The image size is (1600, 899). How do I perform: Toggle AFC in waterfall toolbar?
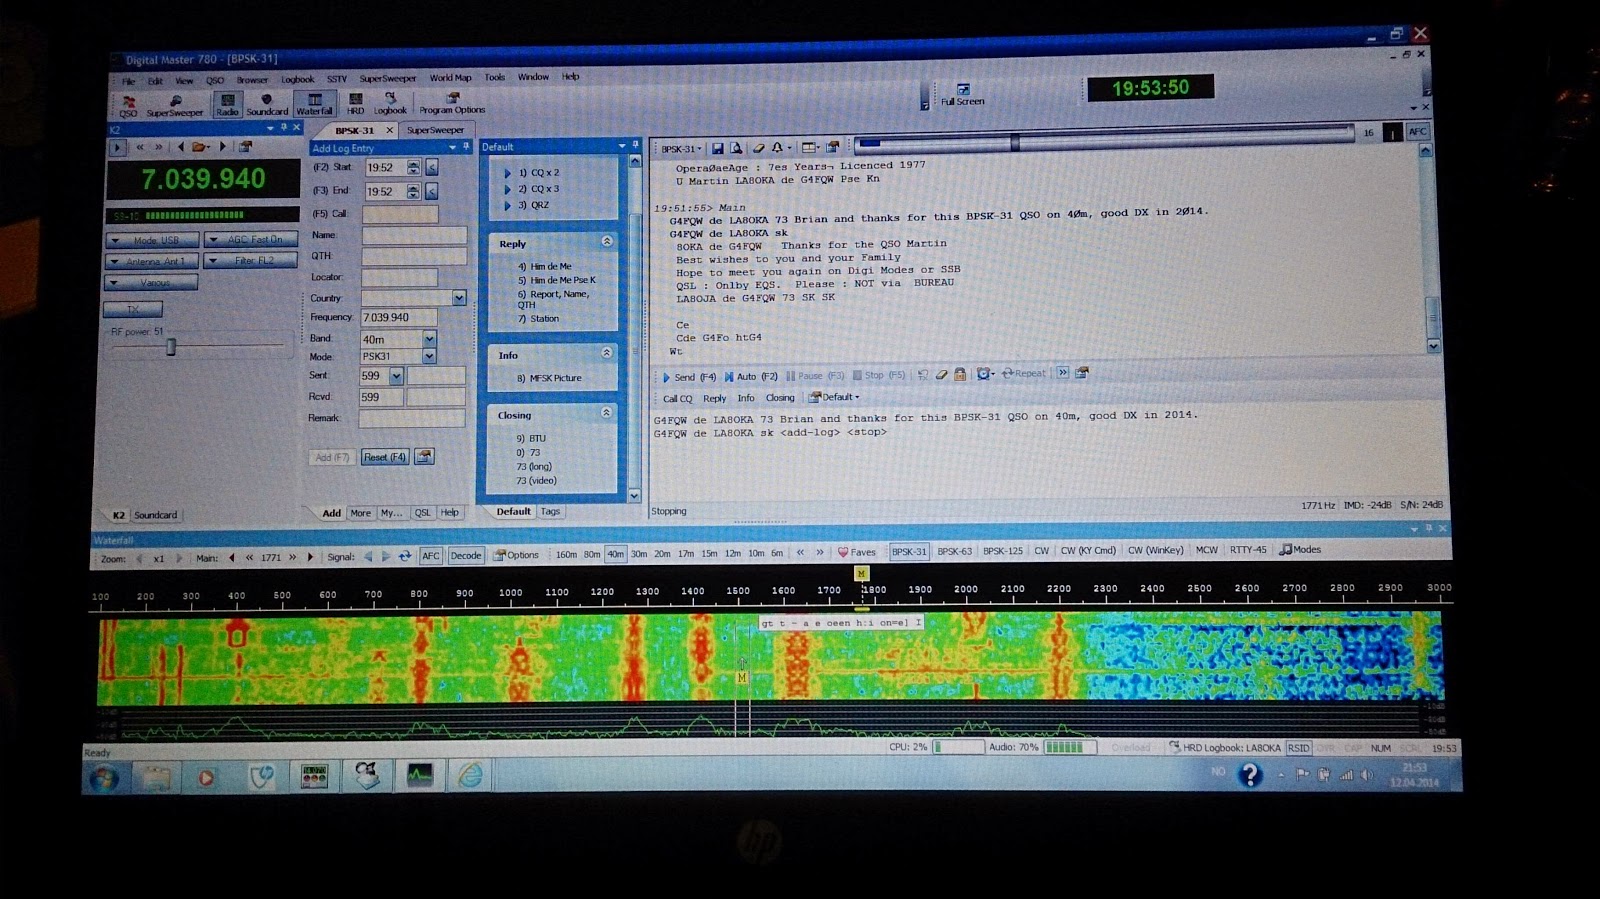[430, 556]
